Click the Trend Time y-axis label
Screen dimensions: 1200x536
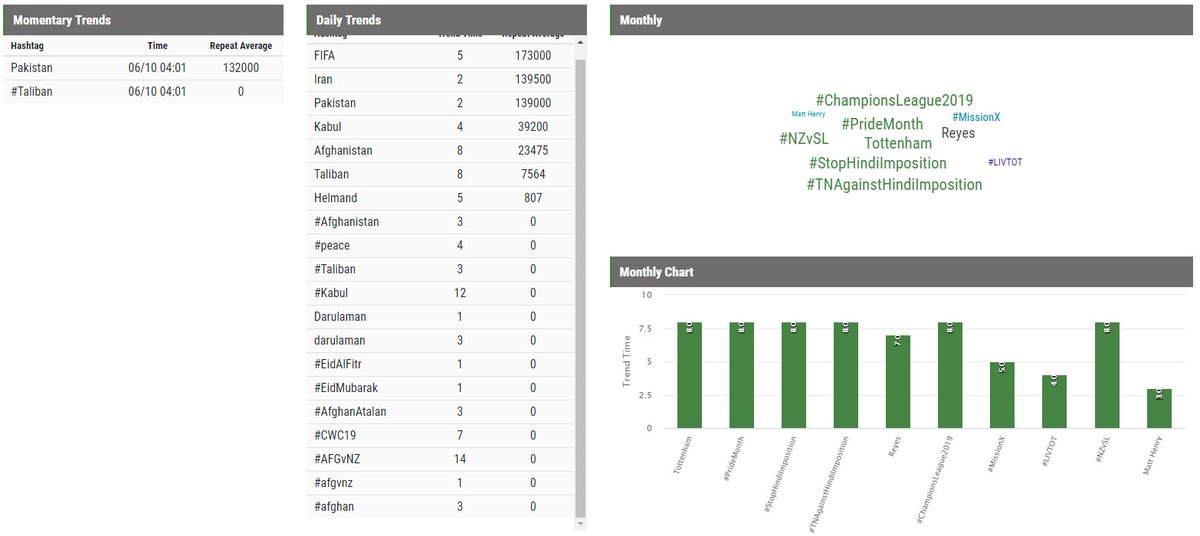pos(627,362)
